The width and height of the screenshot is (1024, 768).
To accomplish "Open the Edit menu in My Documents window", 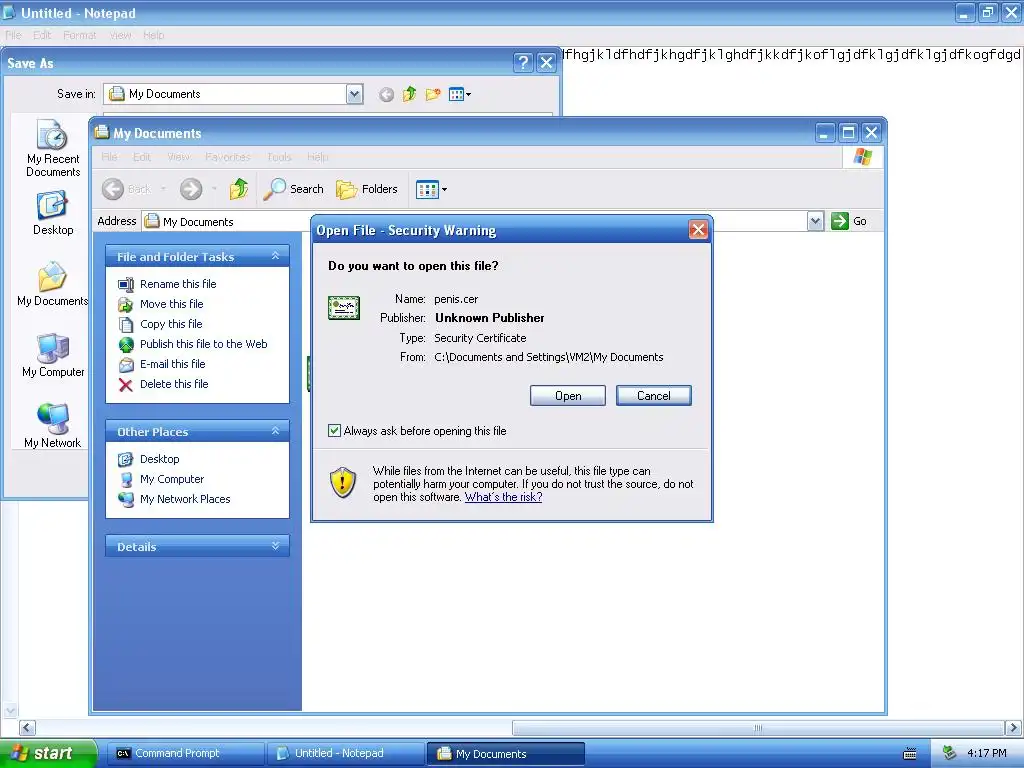I will (x=142, y=157).
